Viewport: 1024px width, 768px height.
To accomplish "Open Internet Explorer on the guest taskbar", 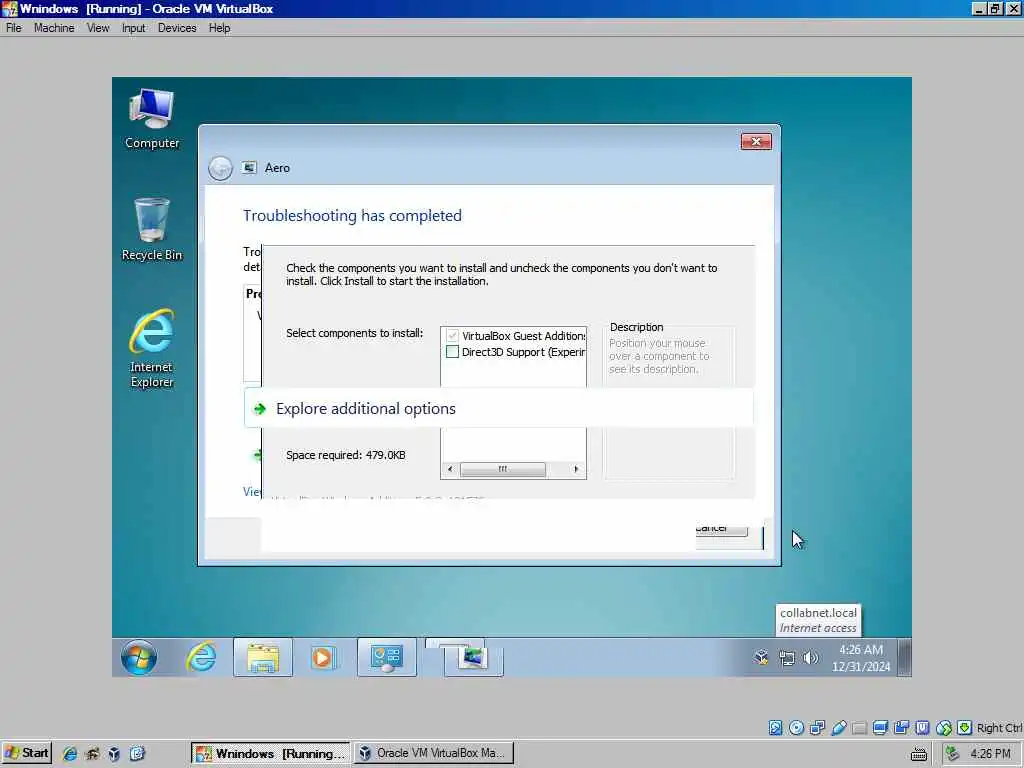I will click(201, 657).
